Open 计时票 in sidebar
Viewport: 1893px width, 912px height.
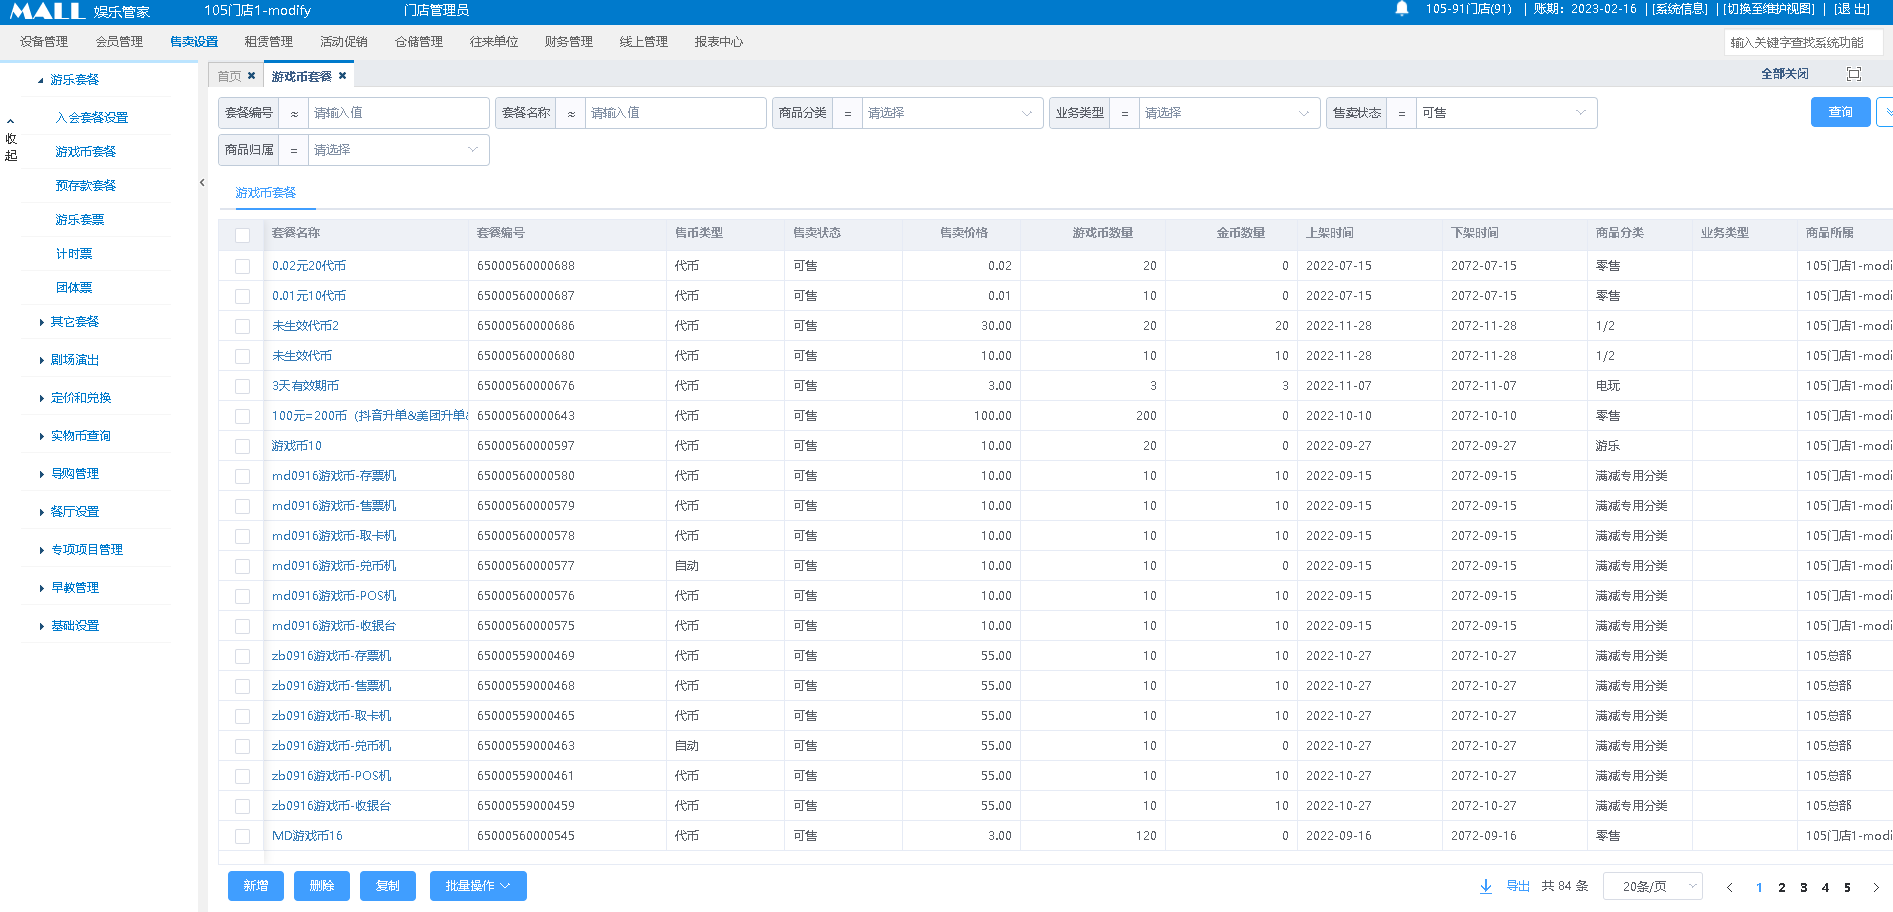pyautogui.click(x=74, y=254)
